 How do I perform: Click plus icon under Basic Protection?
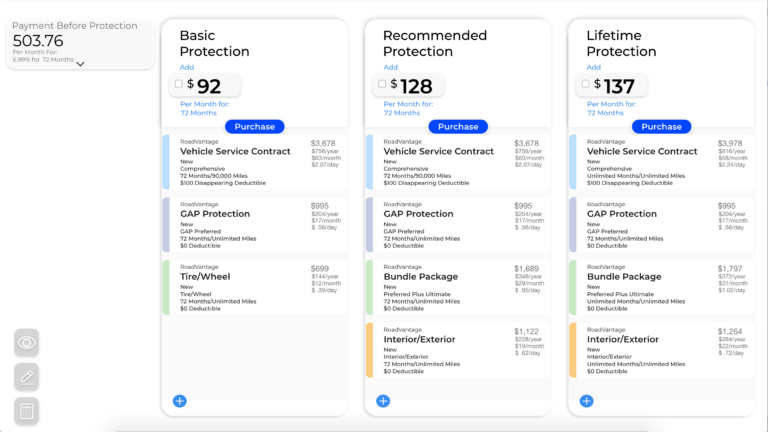(180, 401)
